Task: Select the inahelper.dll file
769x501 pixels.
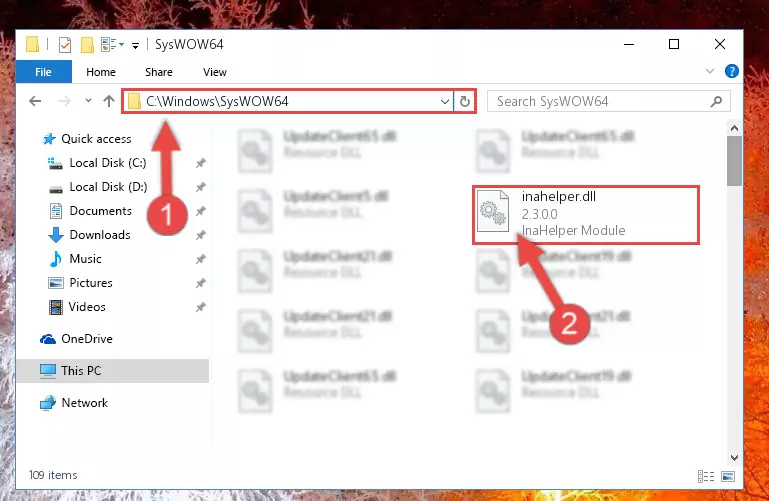Action: point(586,215)
